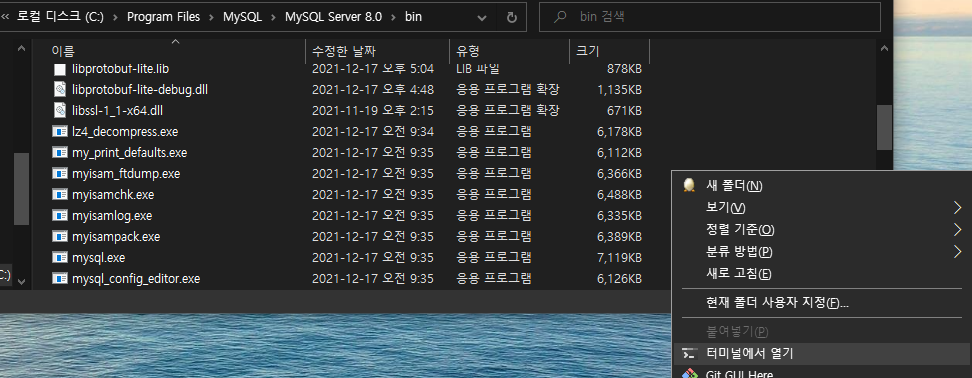Select the file name myisam_ftdump.exe
The height and width of the screenshot is (378, 972).
[x=126, y=174]
